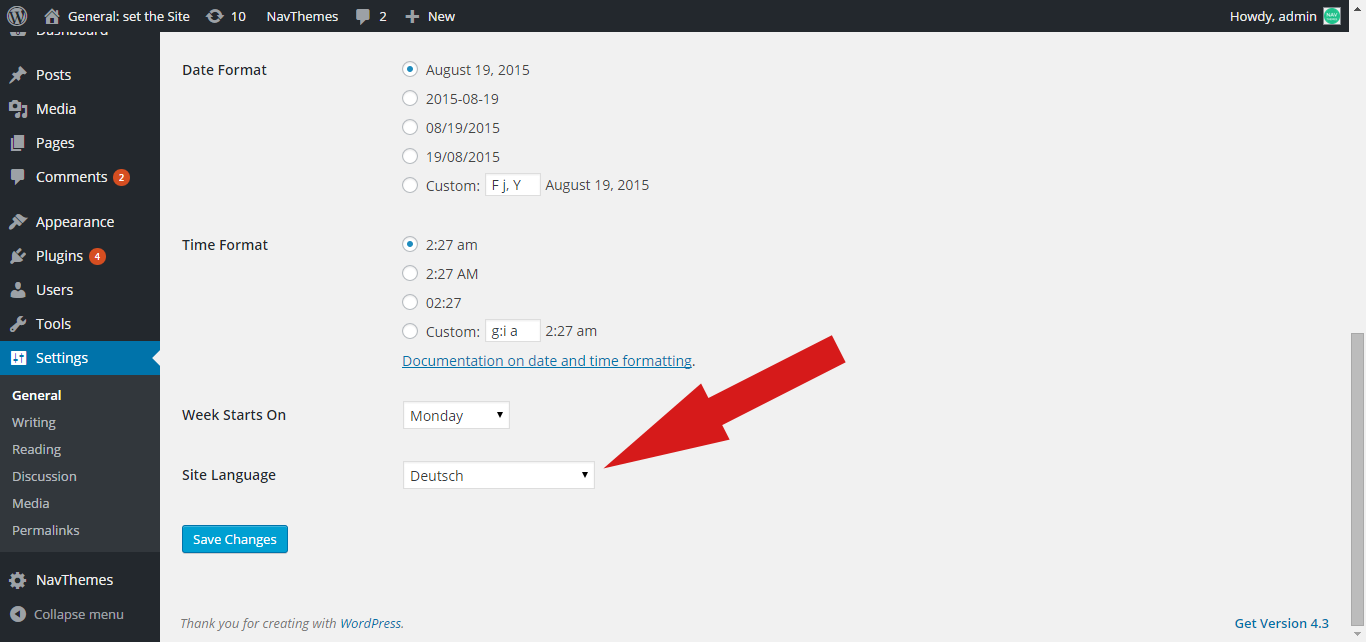Select Custom time format radio
1366x642 pixels.
[x=410, y=331]
